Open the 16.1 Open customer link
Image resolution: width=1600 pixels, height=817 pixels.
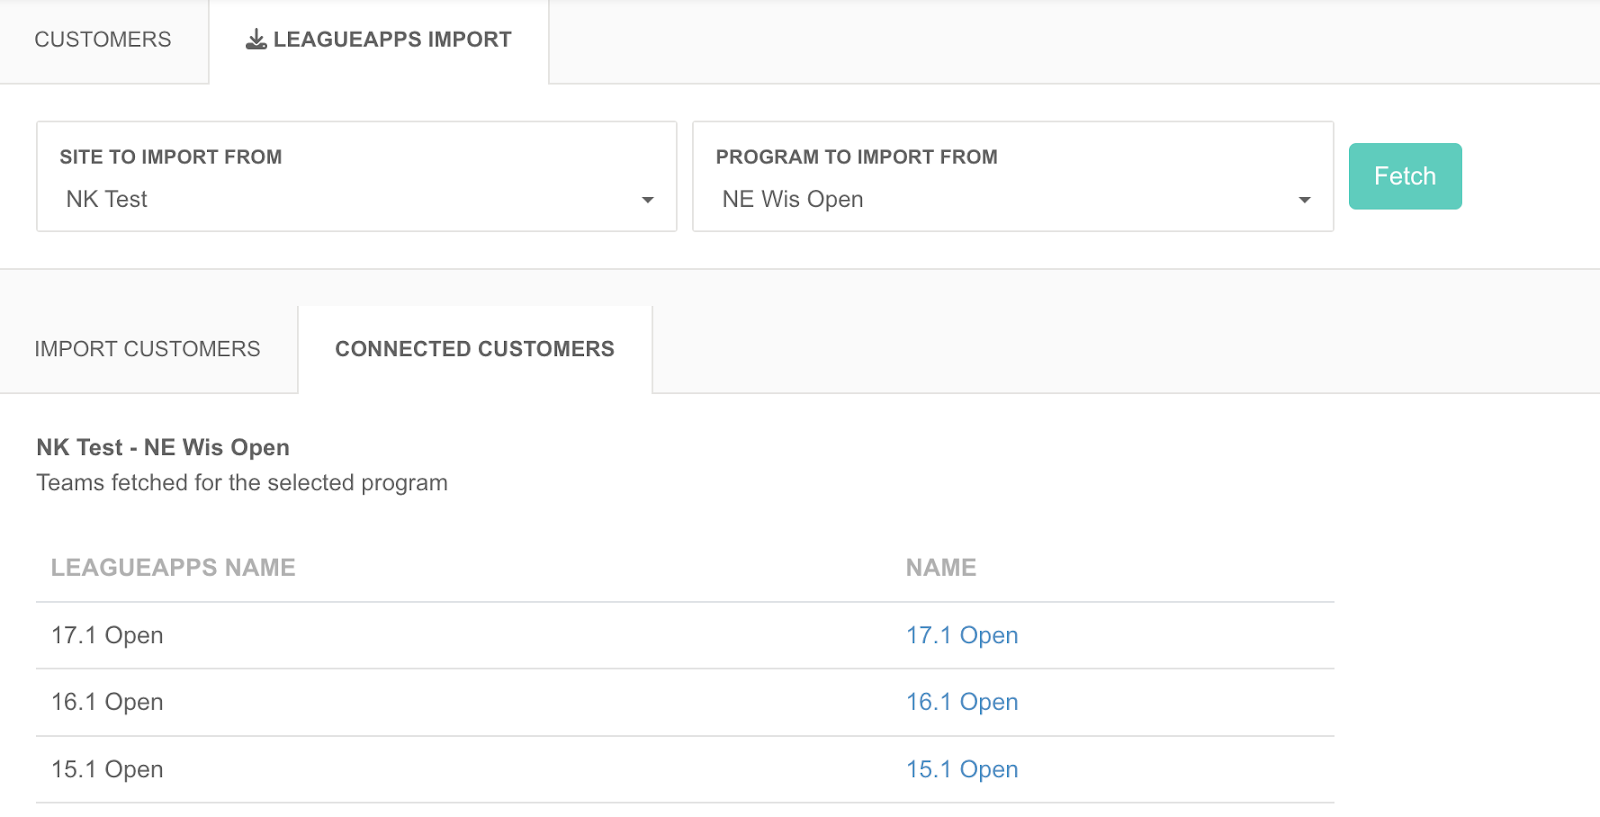962,702
